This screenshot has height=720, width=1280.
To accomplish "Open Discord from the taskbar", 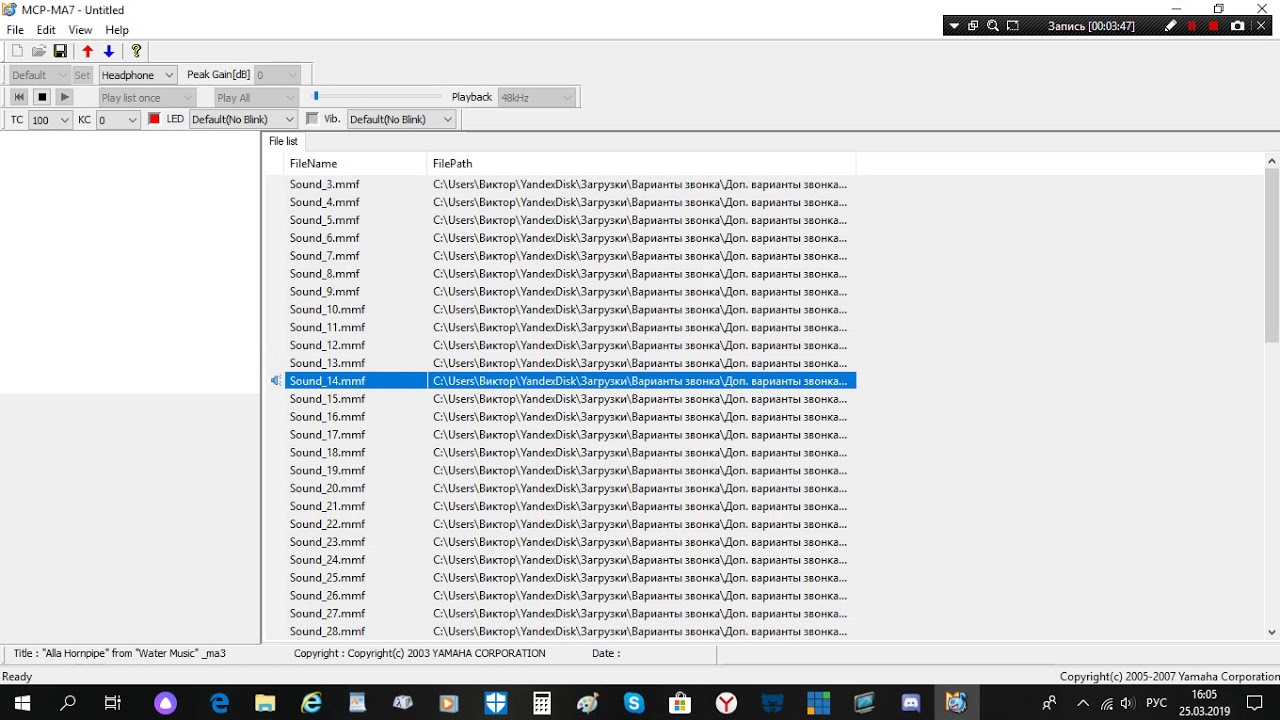I will coord(911,703).
